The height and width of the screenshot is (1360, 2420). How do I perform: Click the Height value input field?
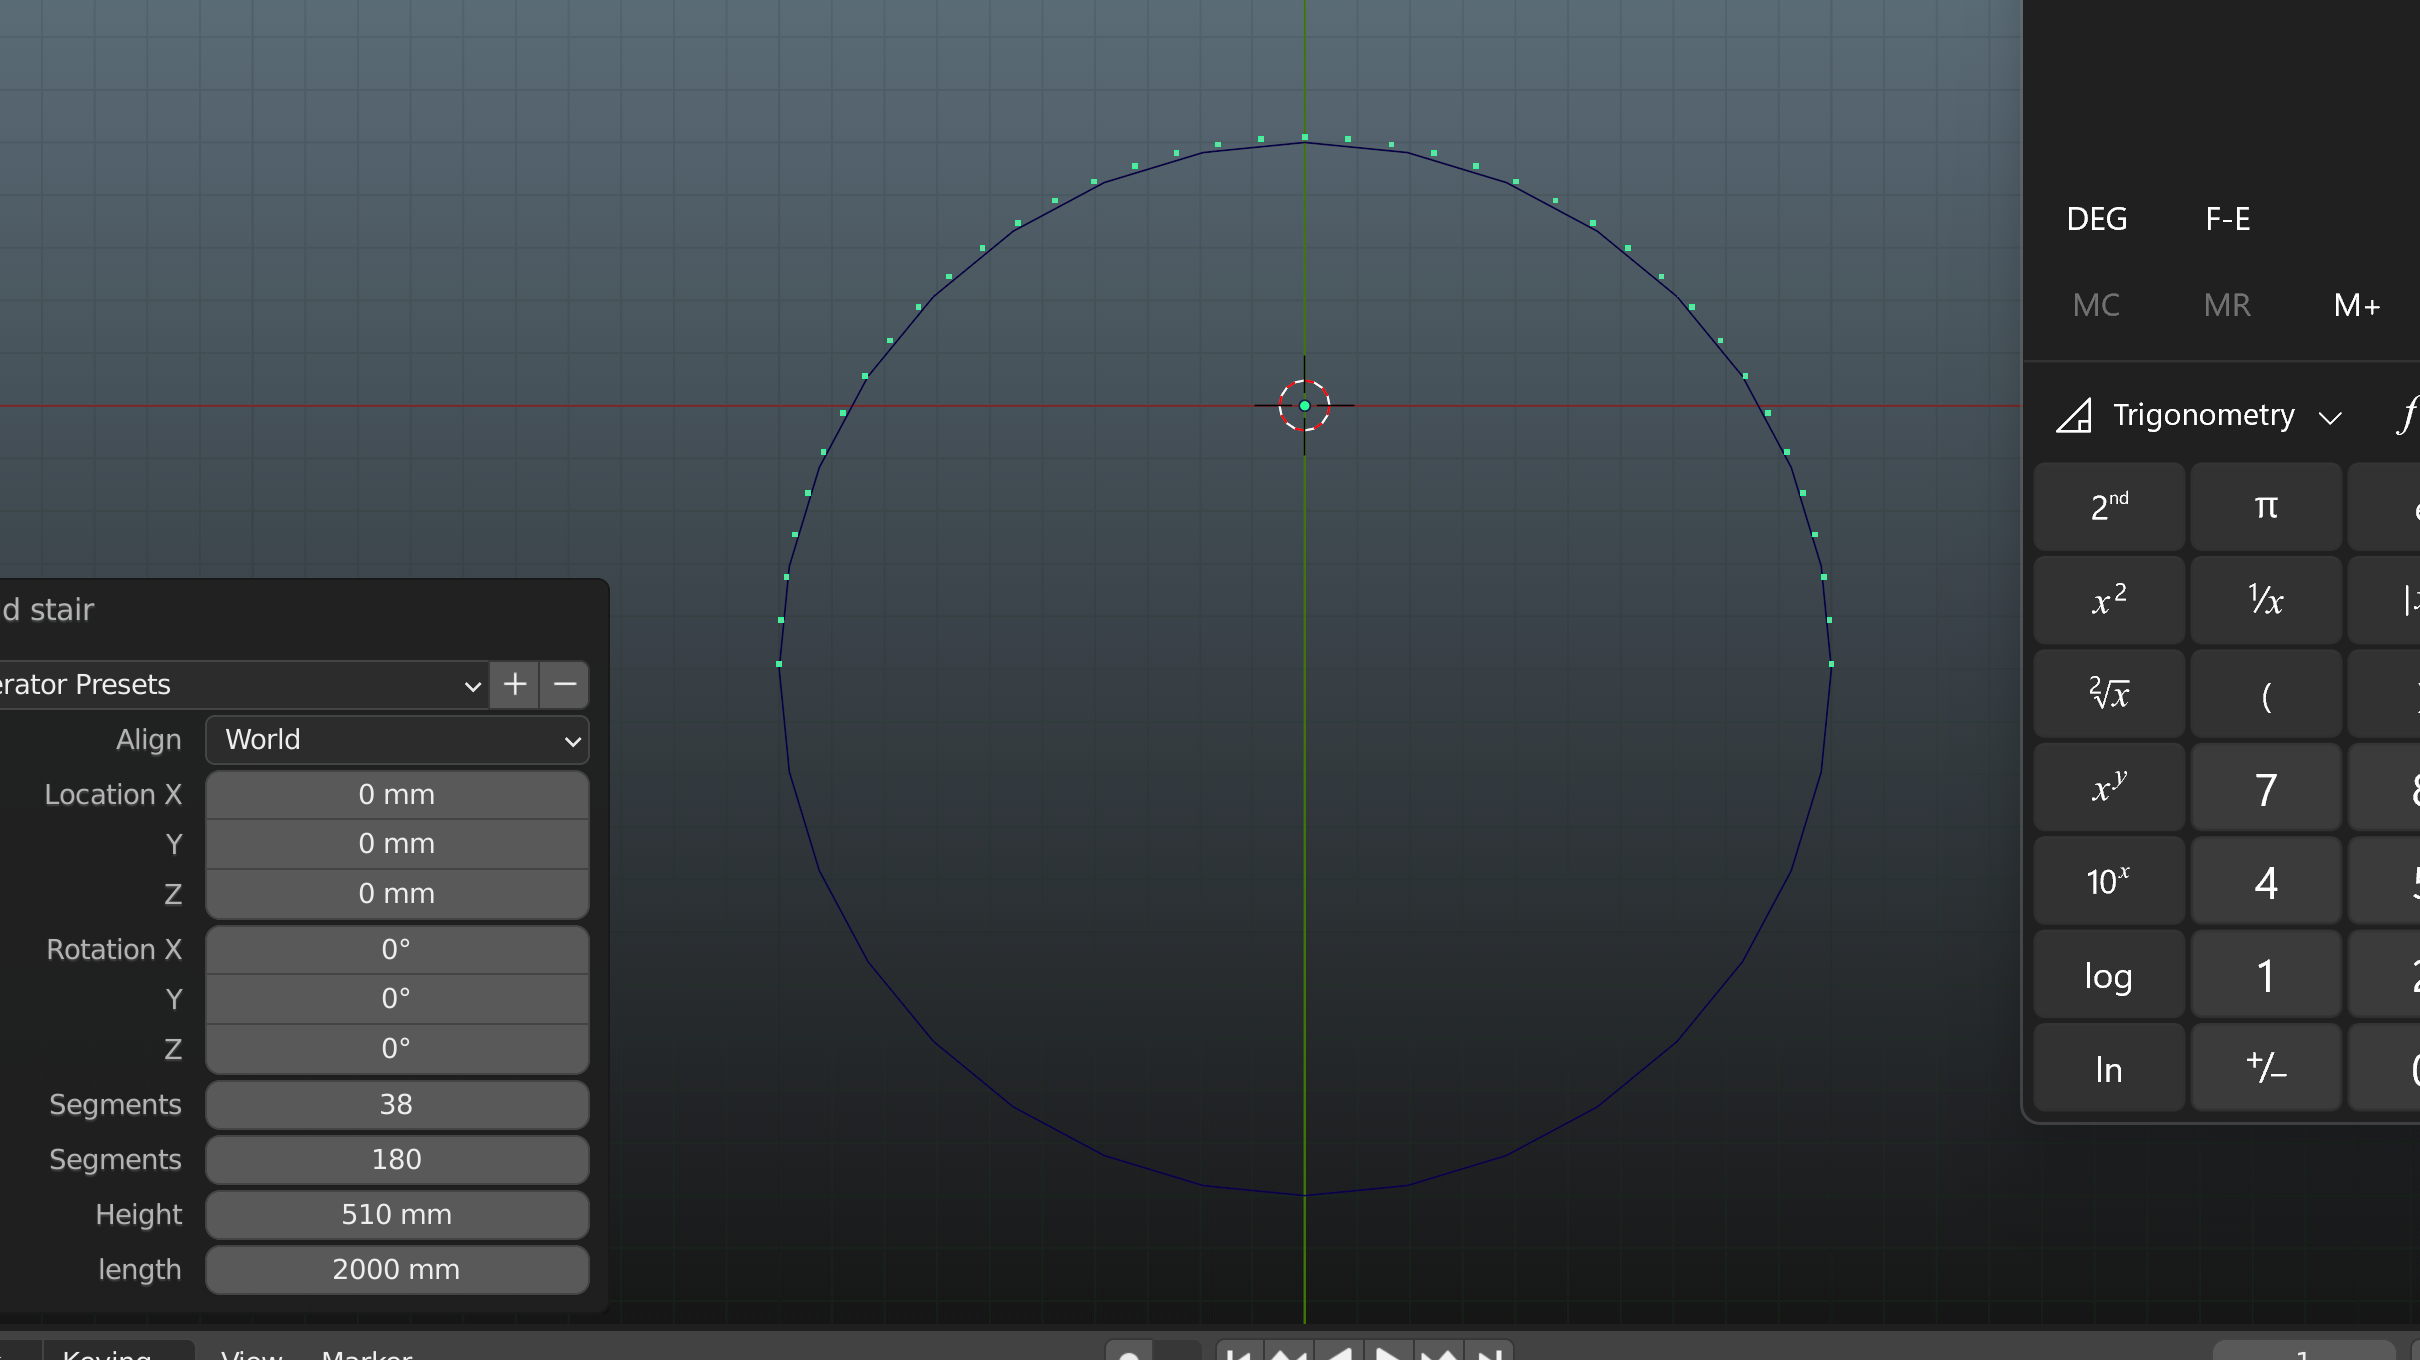click(x=394, y=1214)
